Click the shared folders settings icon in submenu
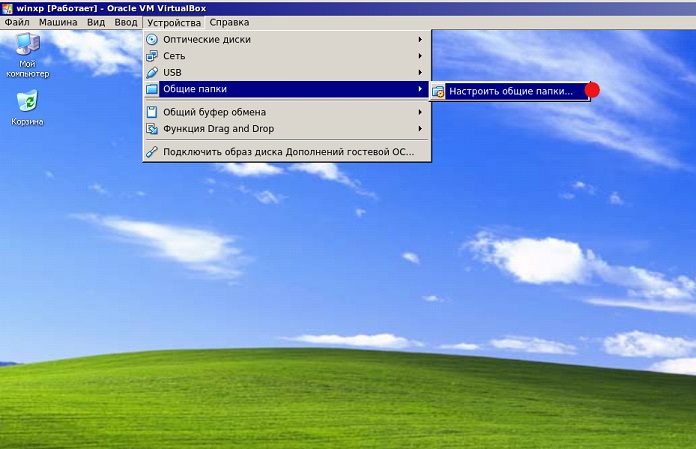This screenshot has width=696, height=449. click(x=438, y=91)
